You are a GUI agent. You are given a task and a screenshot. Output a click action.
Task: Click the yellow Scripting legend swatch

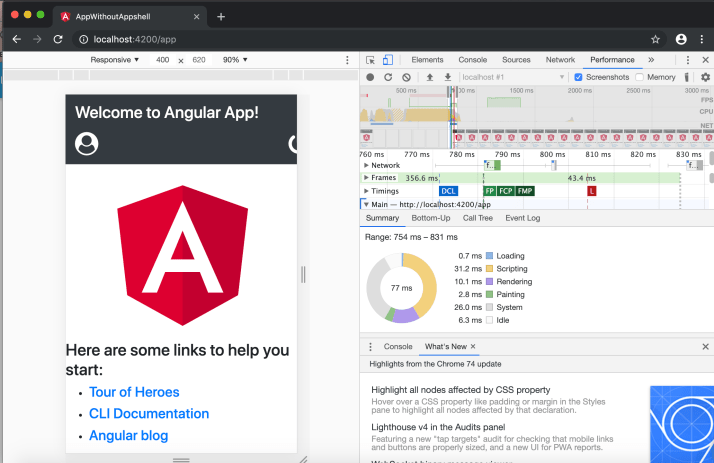[490, 269]
